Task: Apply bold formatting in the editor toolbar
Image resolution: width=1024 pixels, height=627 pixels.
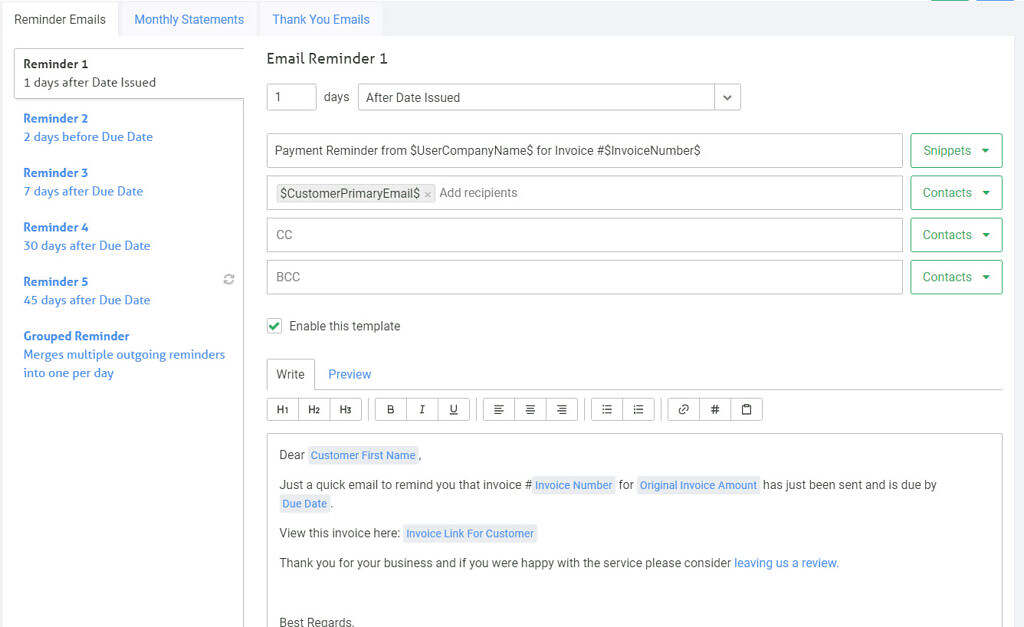Action: (x=390, y=409)
